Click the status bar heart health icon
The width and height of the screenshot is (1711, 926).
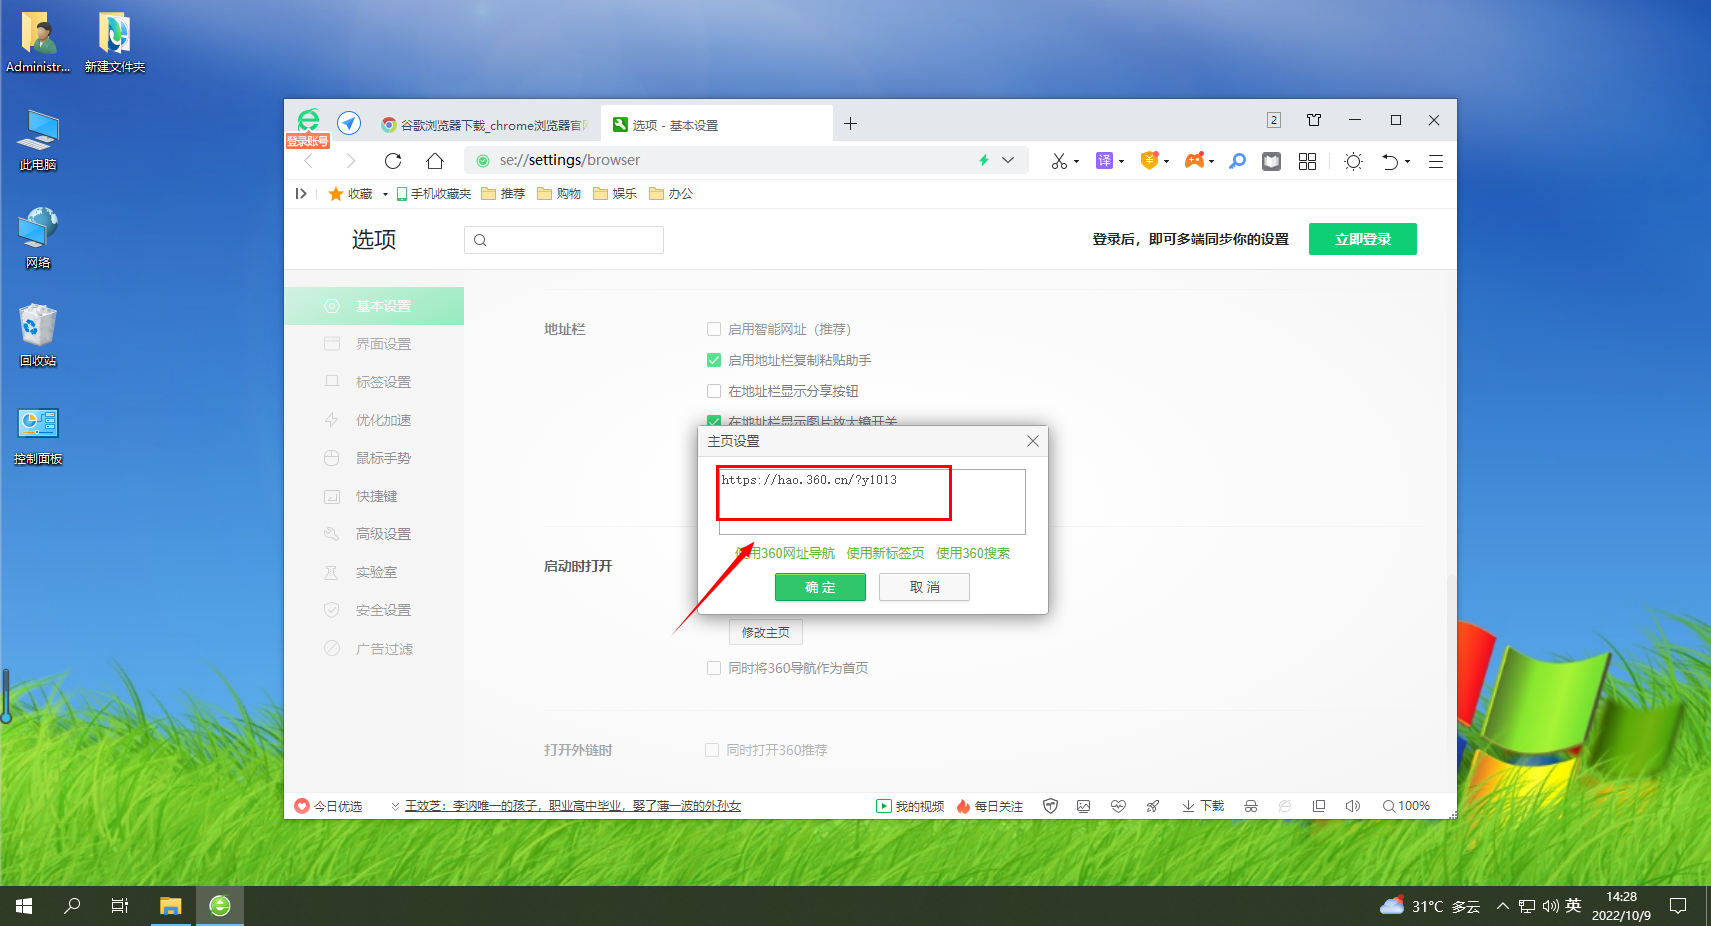1118,806
